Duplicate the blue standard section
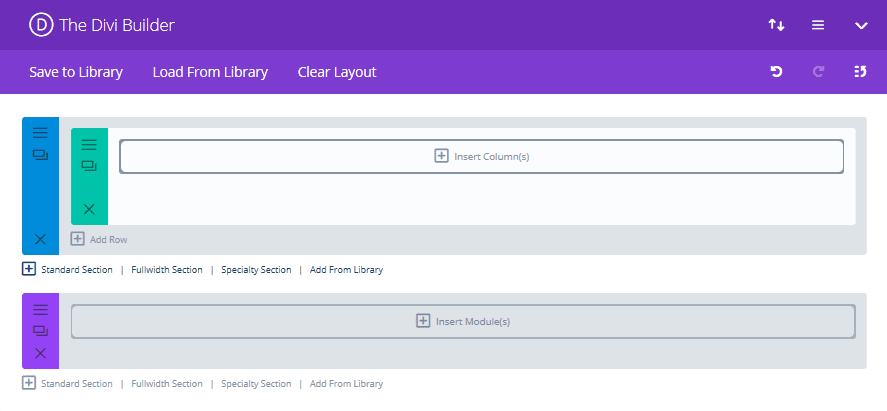 40,154
